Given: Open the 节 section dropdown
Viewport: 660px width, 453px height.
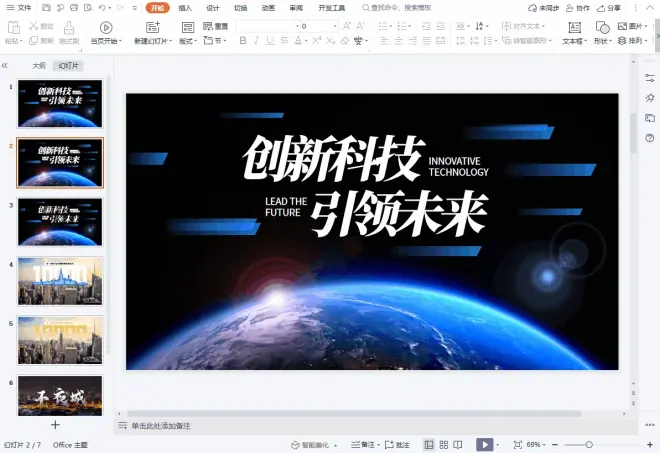Looking at the screenshot, I should 215,40.
